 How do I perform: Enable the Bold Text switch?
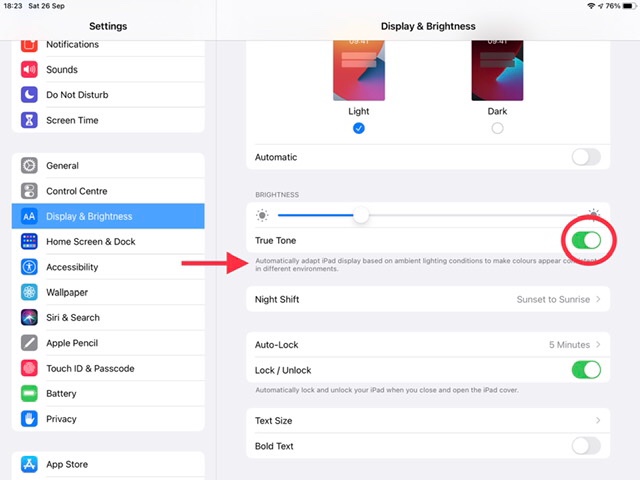pos(585,446)
